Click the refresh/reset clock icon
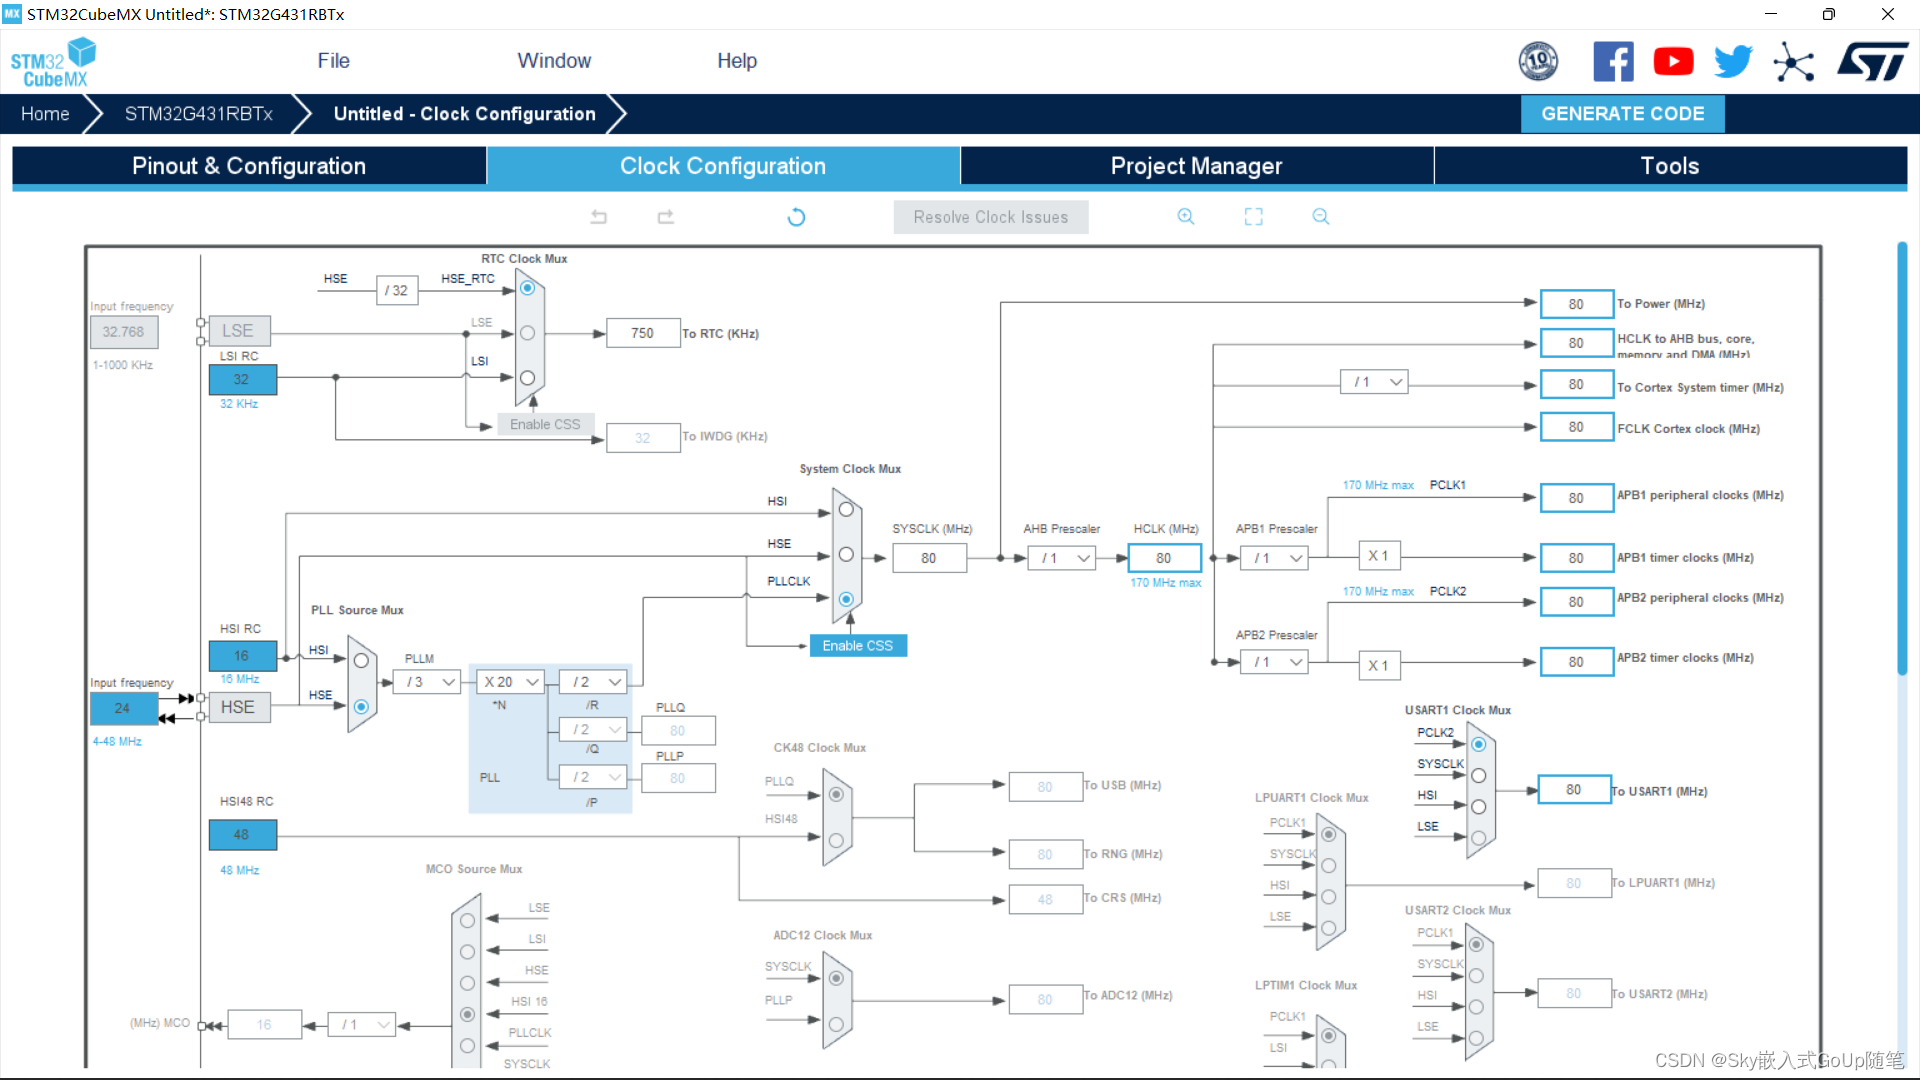This screenshot has height=1080, width=1920. (x=796, y=217)
